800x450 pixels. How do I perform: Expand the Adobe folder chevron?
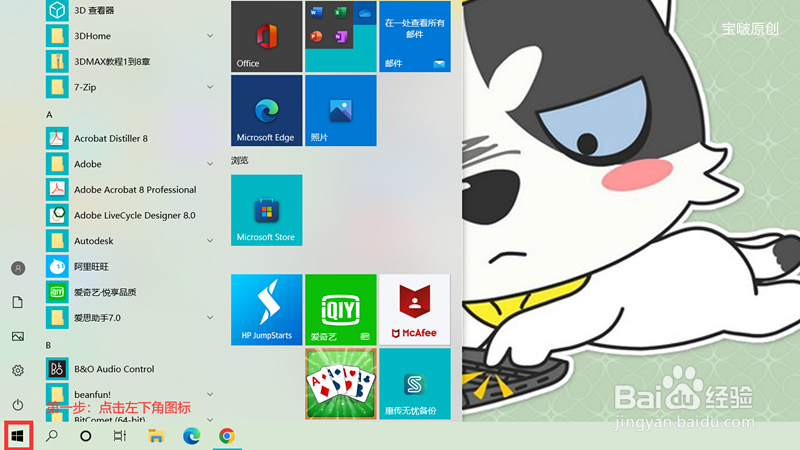[x=210, y=164]
